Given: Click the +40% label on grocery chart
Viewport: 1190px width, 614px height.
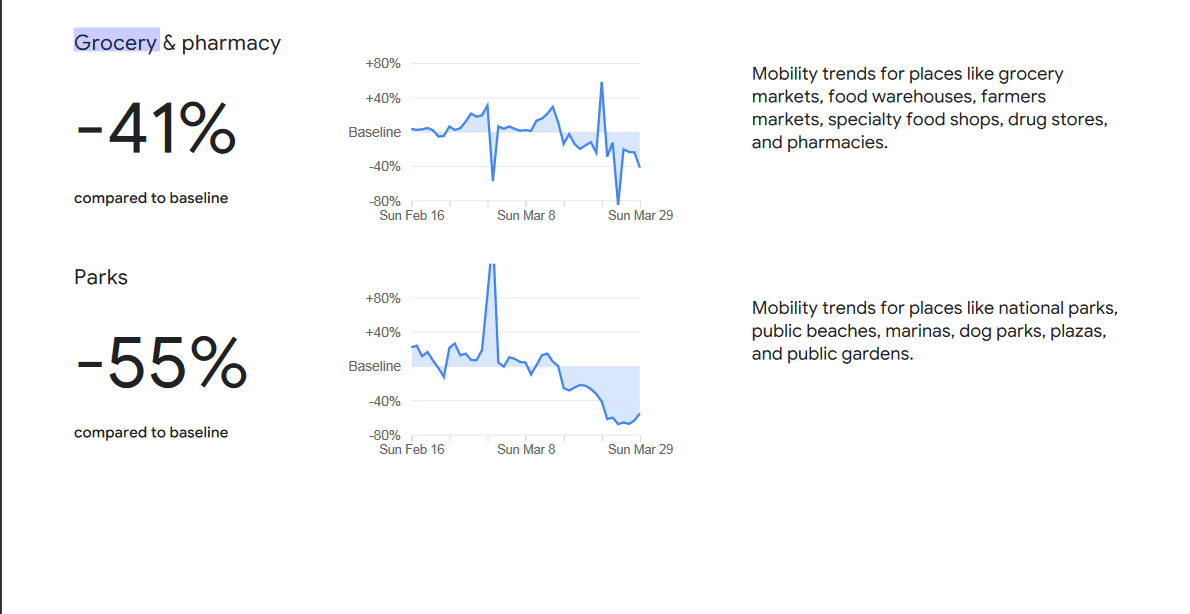Looking at the screenshot, I should [384, 98].
